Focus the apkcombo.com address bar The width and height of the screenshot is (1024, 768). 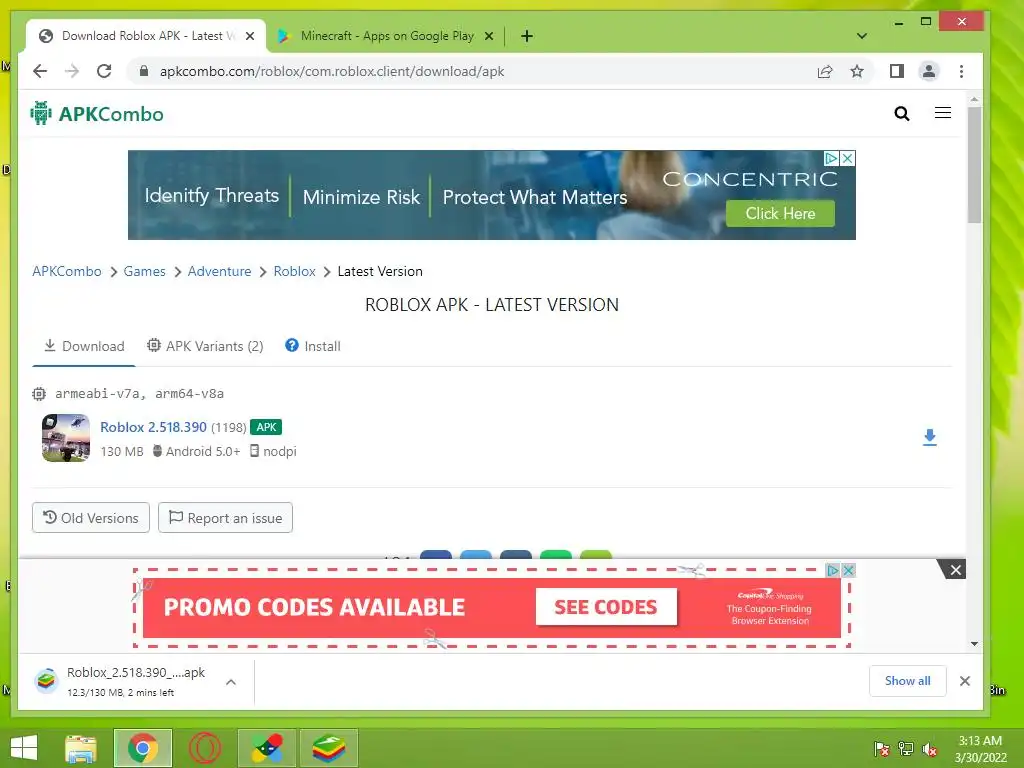click(470, 71)
